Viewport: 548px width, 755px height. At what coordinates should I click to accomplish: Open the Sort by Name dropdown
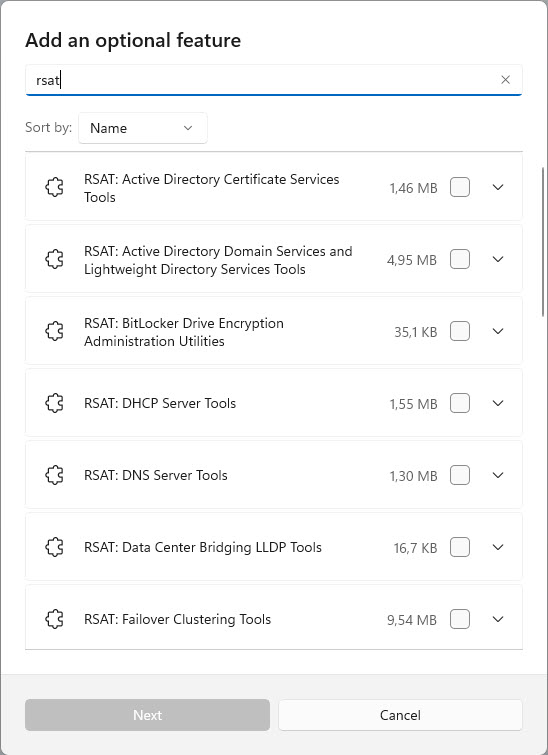[143, 128]
